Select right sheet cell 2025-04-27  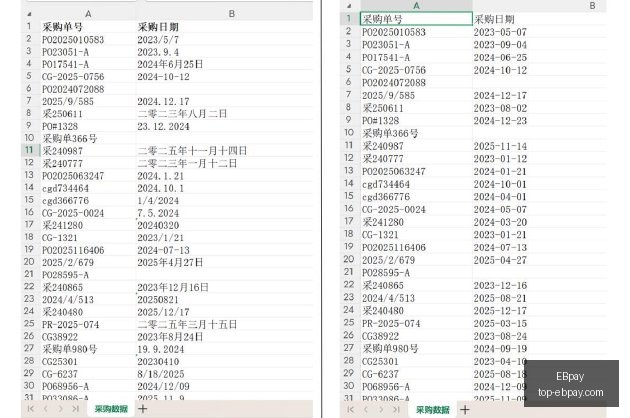(540, 260)
